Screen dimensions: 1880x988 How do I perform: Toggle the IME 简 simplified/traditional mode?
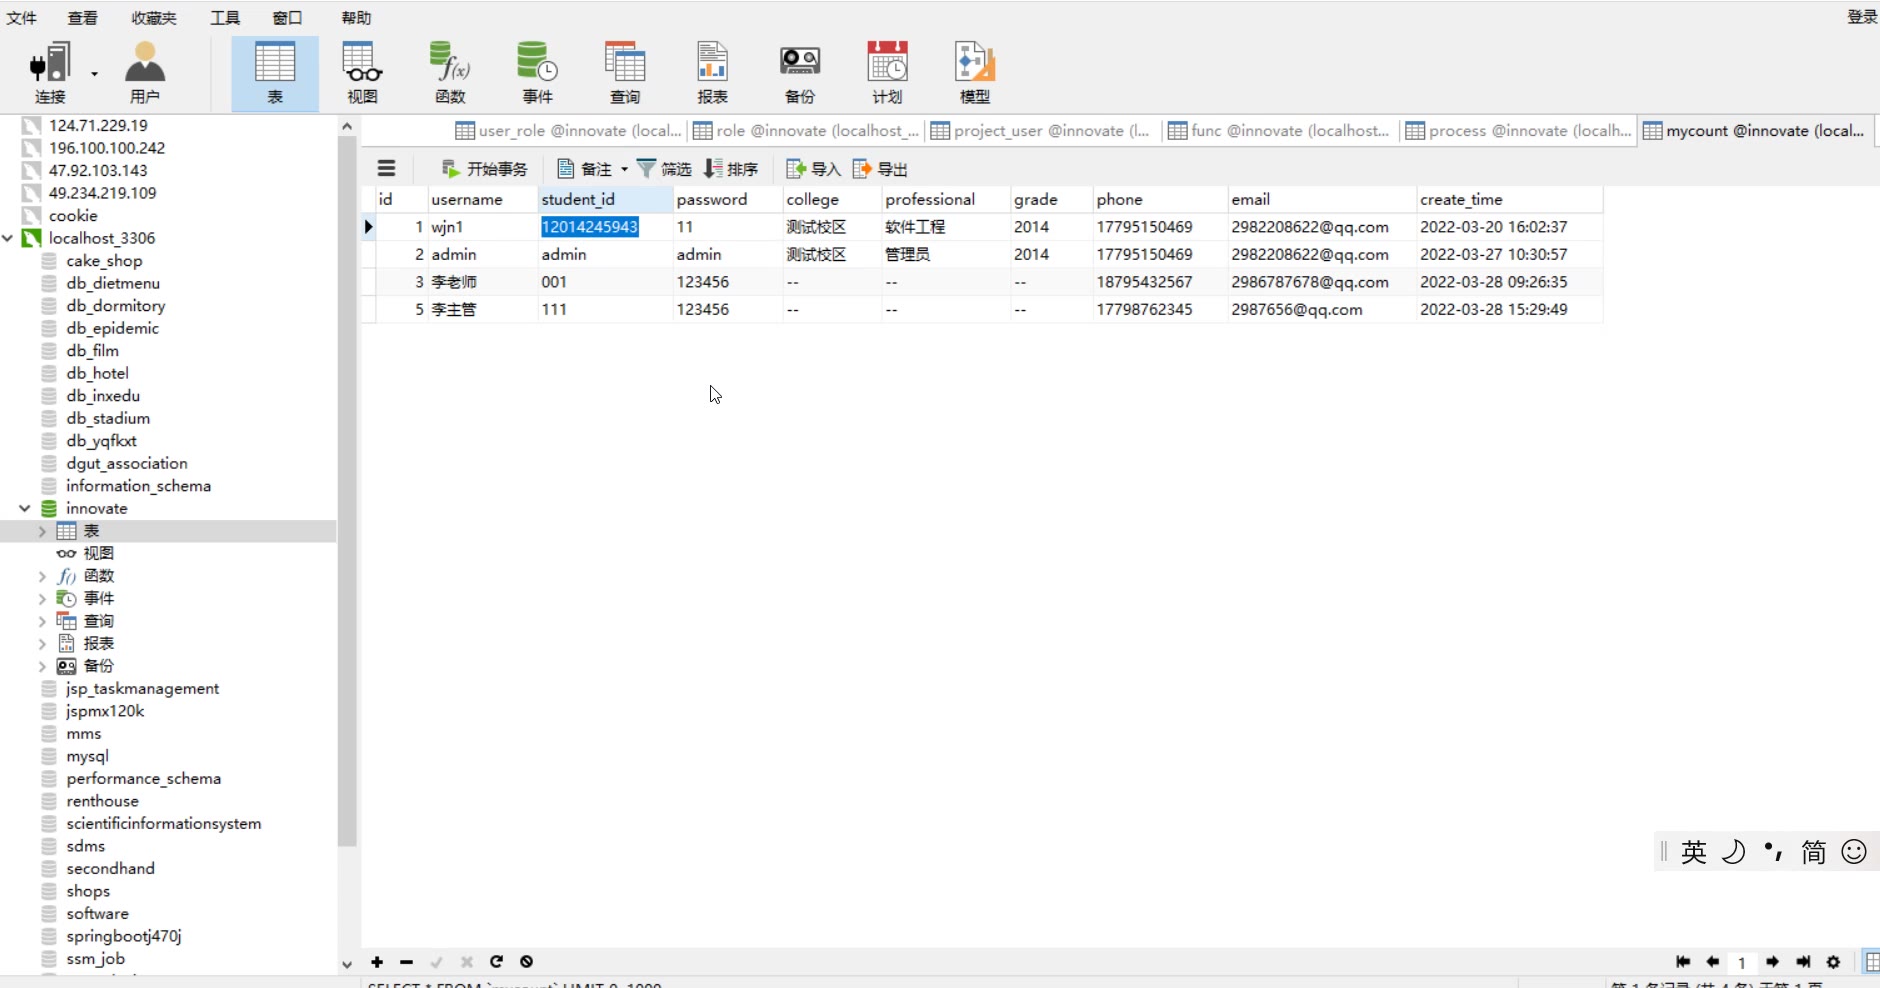coord(1814,852)
